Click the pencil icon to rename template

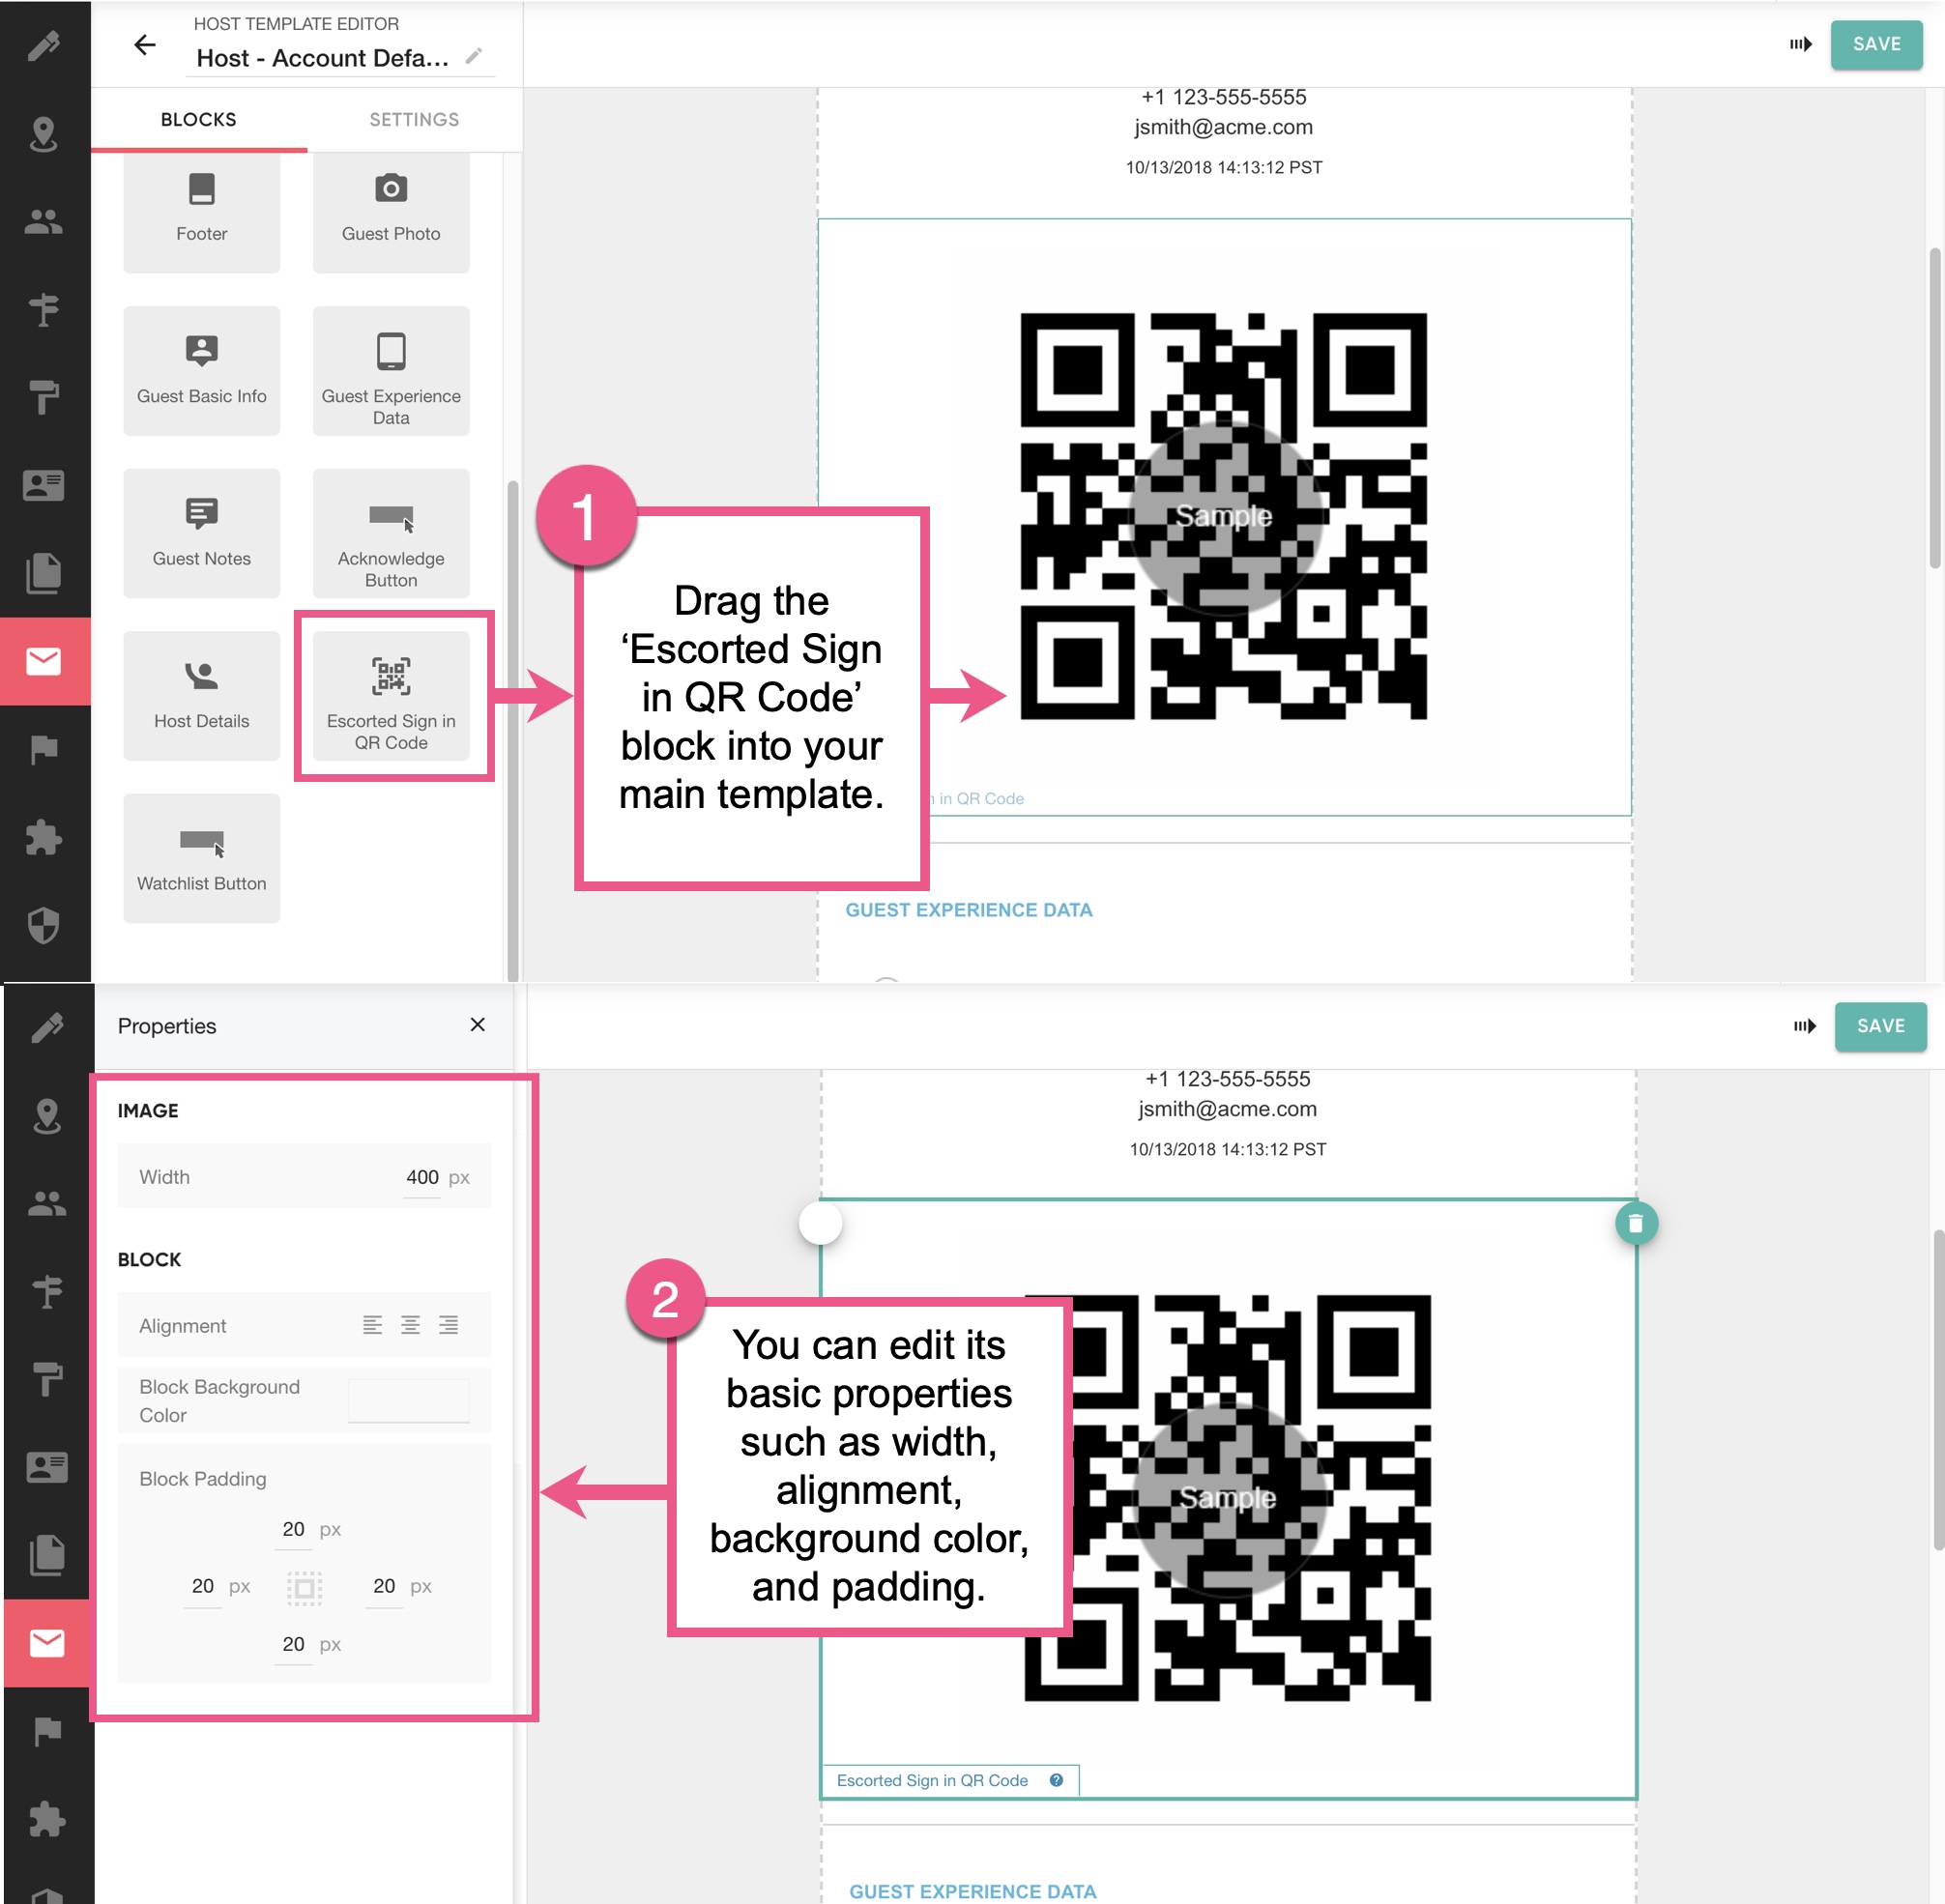coord(474,57)
